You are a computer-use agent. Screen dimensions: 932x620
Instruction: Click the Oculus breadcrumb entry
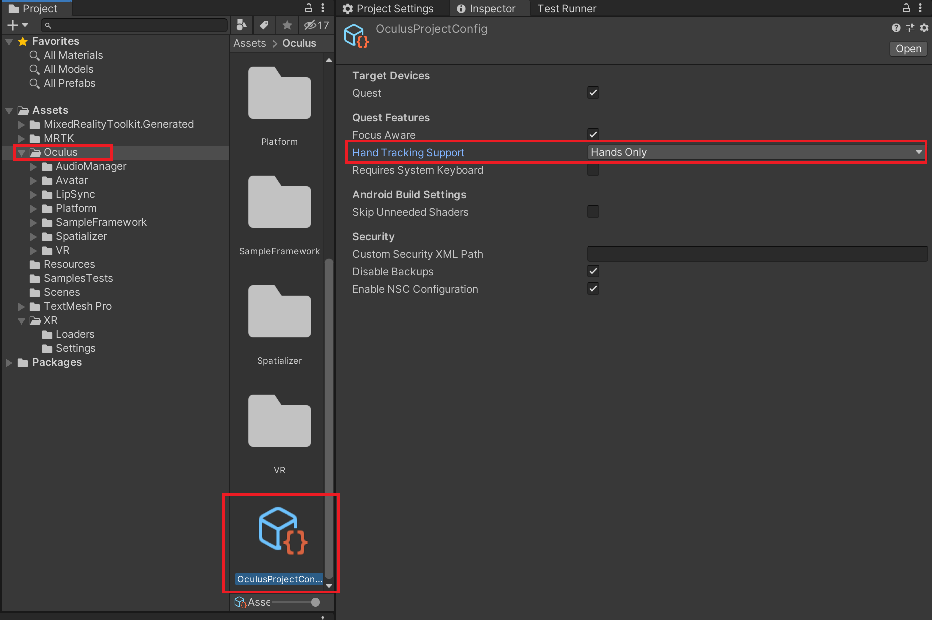point(299,43)
